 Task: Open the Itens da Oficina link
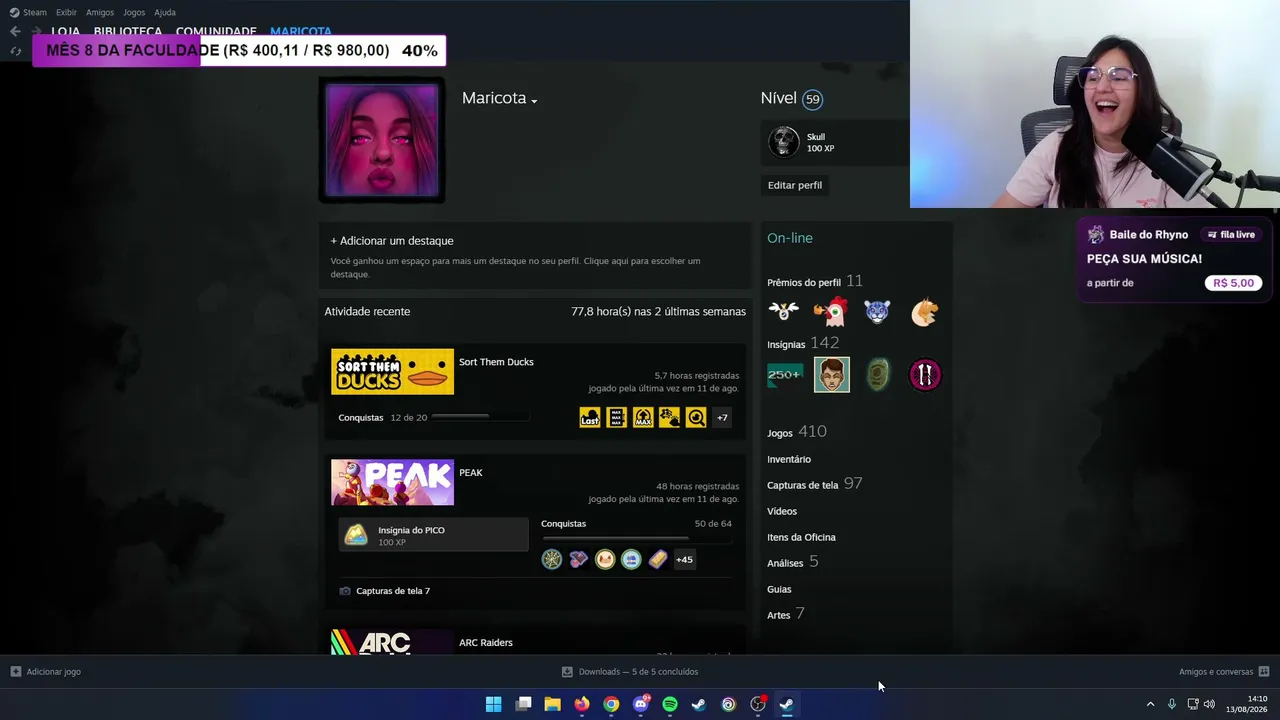[x=801, y=537]
